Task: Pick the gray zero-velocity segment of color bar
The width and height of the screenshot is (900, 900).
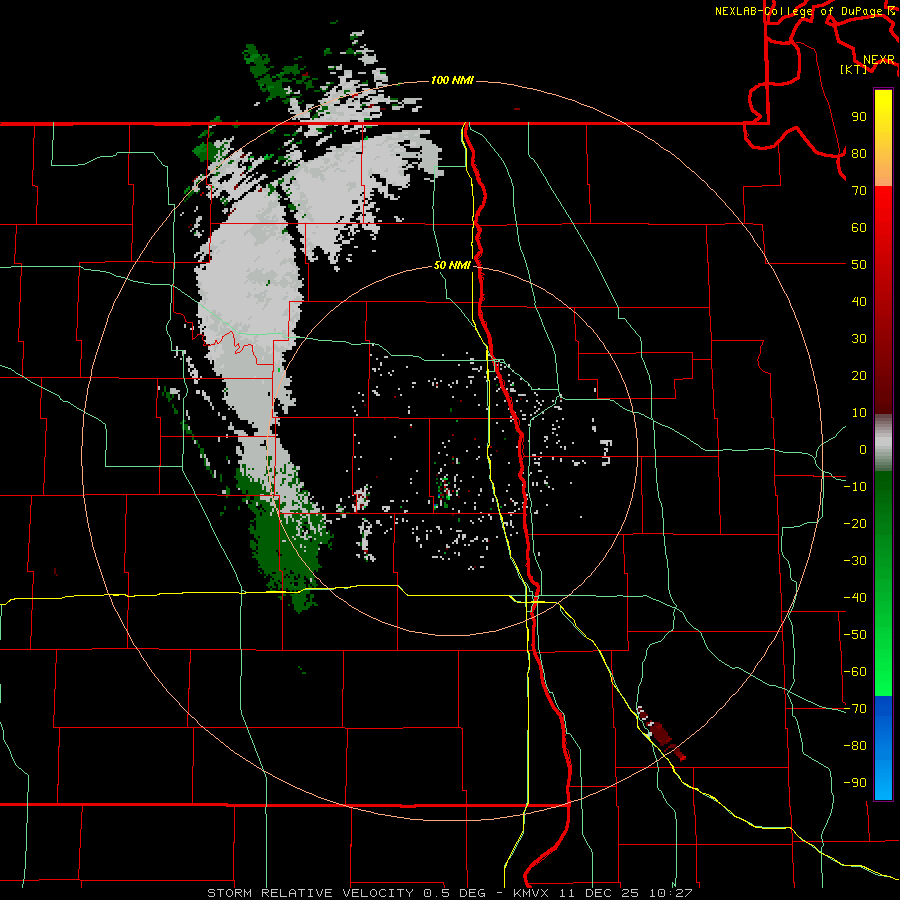Action: click(x=883, y=443)
